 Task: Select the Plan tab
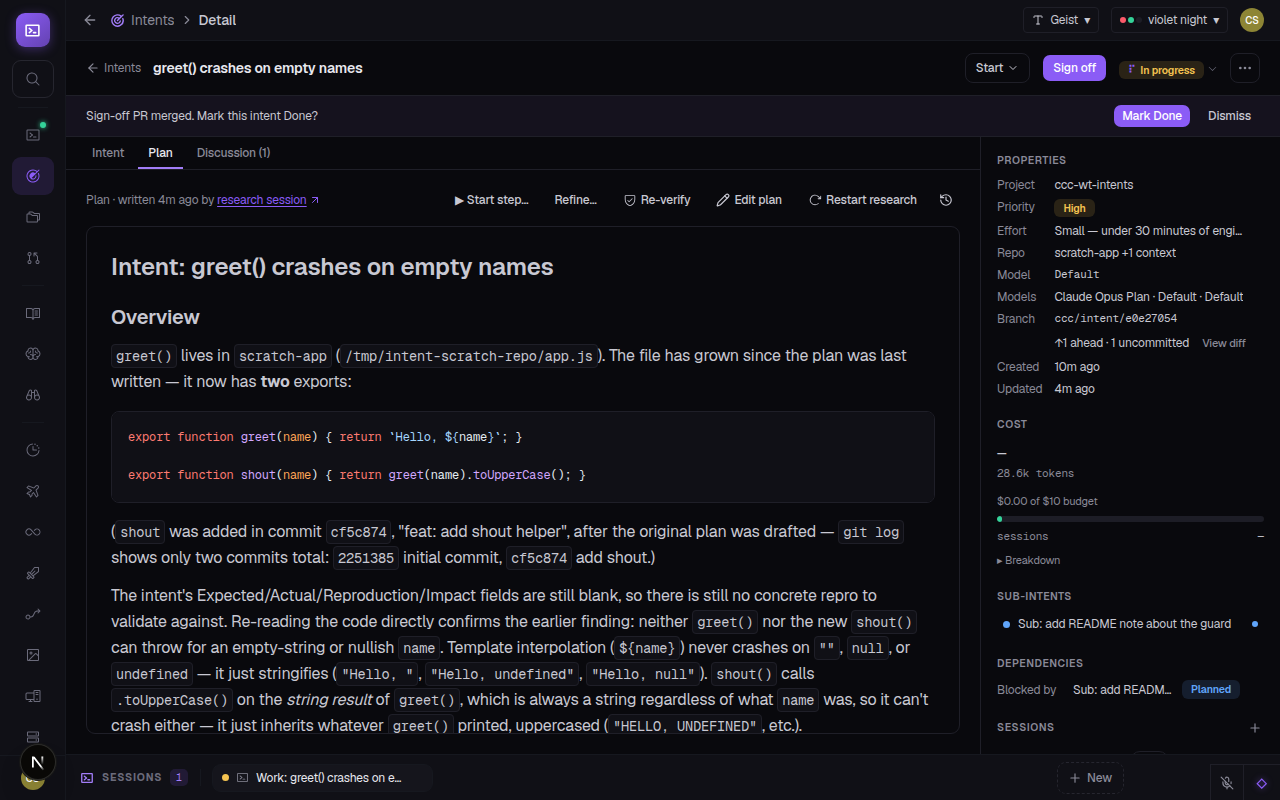coord(160,153)
